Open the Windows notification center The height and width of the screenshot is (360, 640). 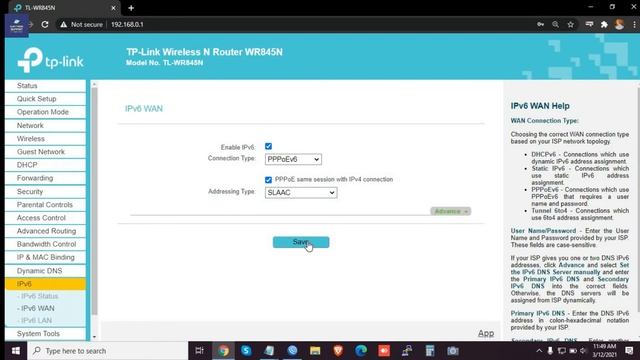click(629, 351)
